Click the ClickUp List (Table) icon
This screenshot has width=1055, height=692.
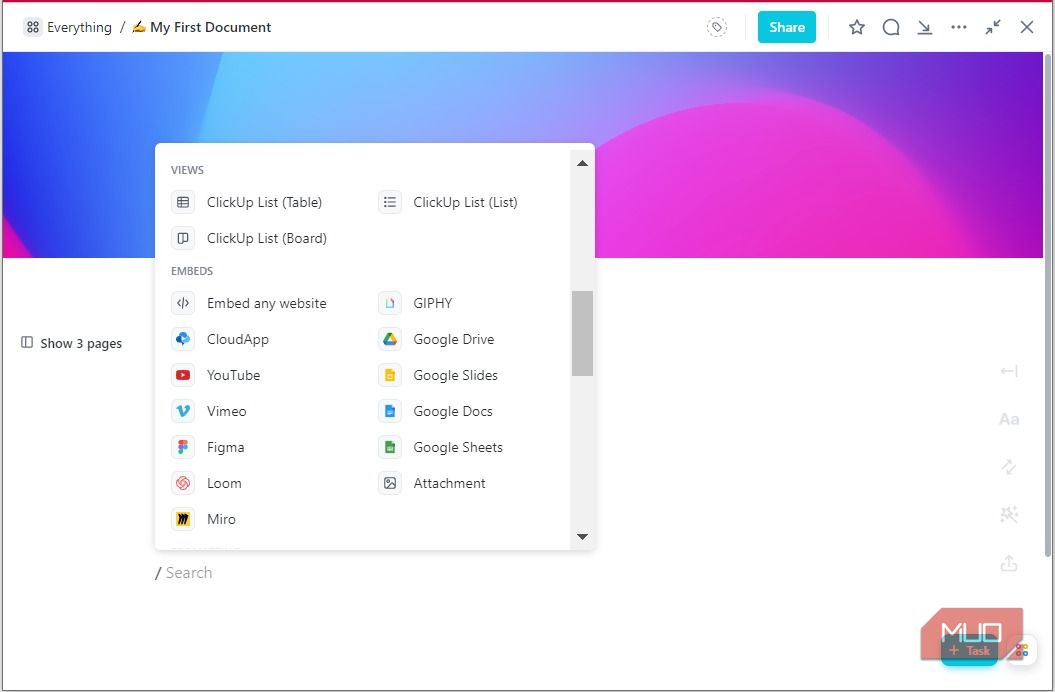[x=182, y=202]
